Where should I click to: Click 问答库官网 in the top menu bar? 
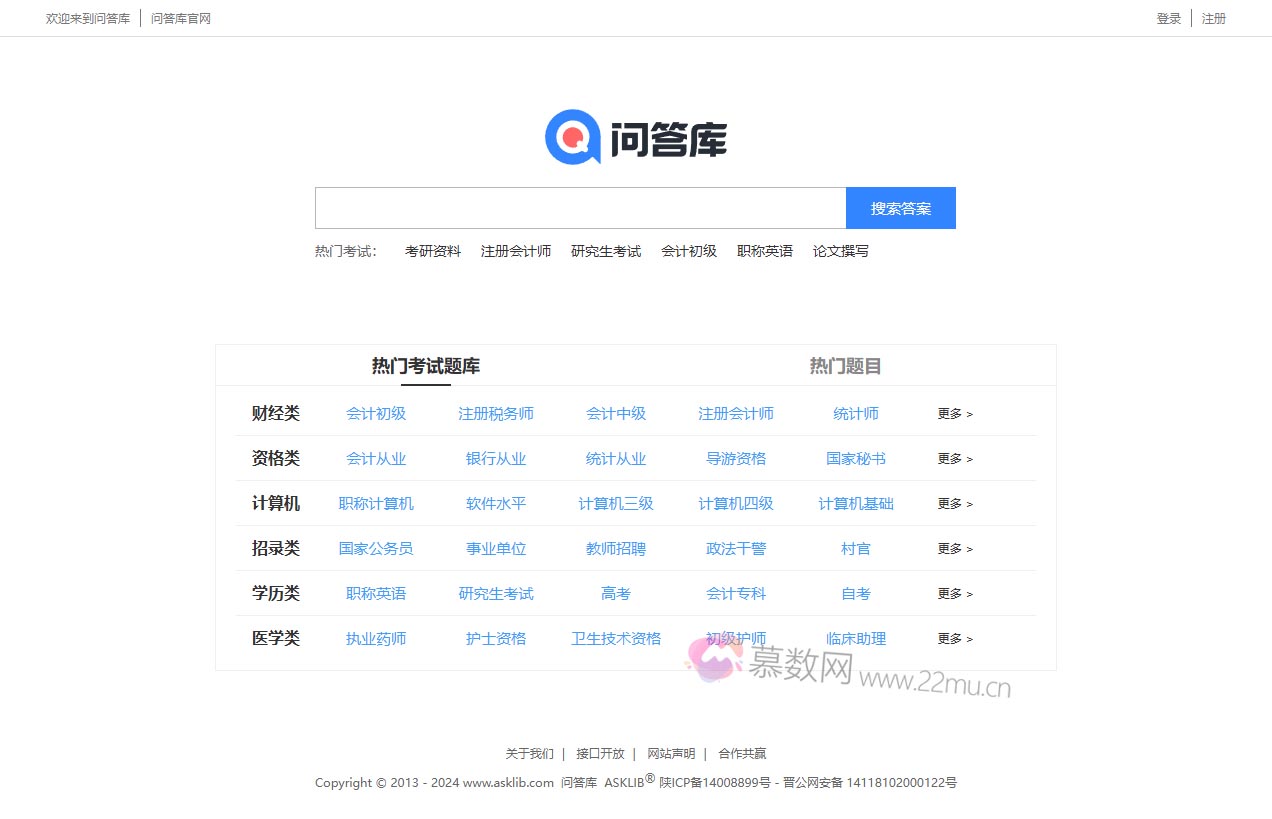pos(180,18)
